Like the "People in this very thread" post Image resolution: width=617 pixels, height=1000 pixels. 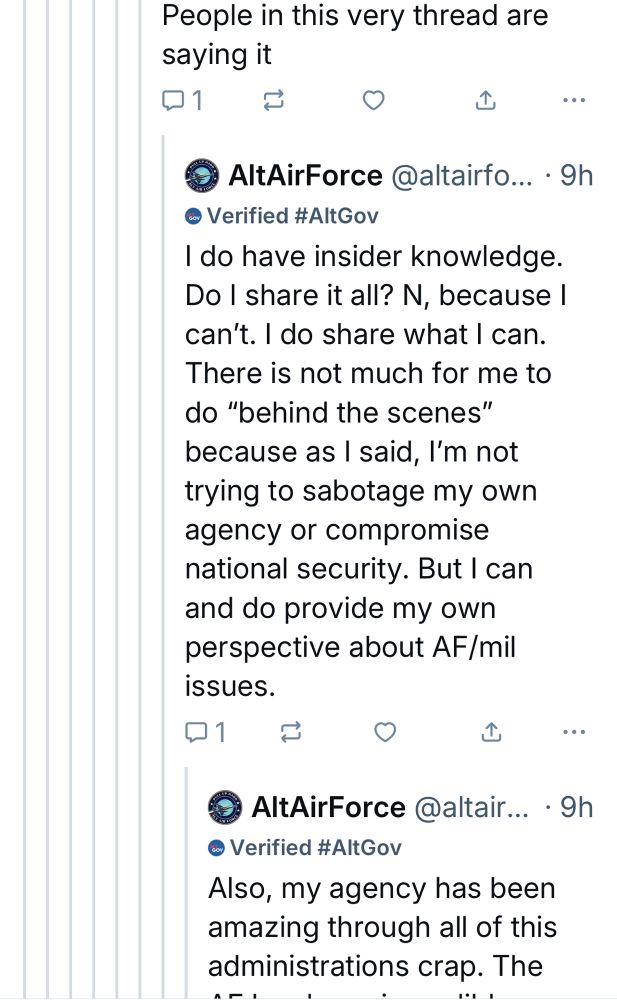[x=373, y=100]
